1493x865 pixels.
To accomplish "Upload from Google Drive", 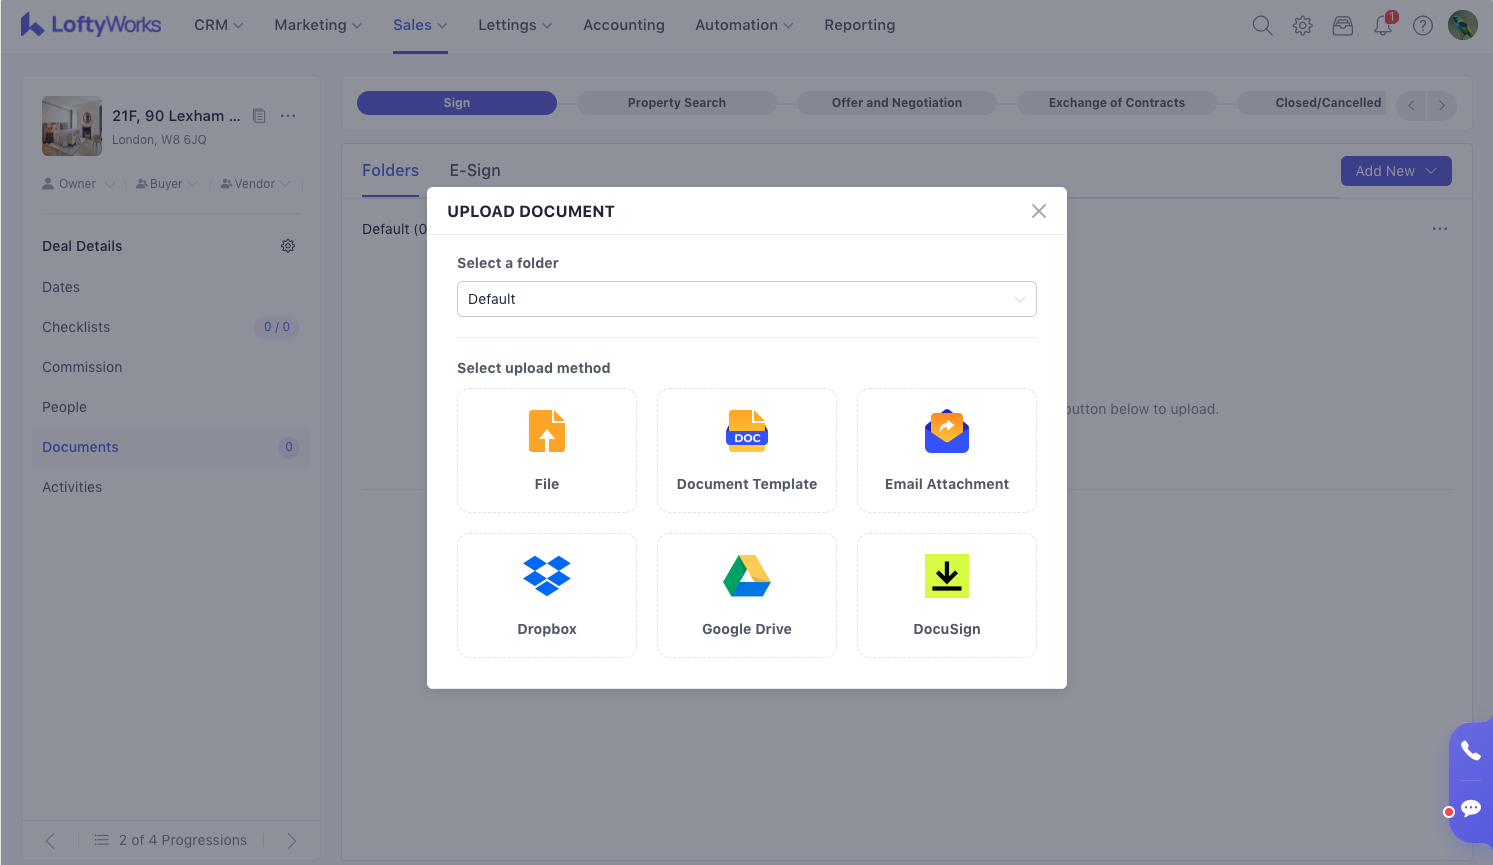I will point(746,595).
